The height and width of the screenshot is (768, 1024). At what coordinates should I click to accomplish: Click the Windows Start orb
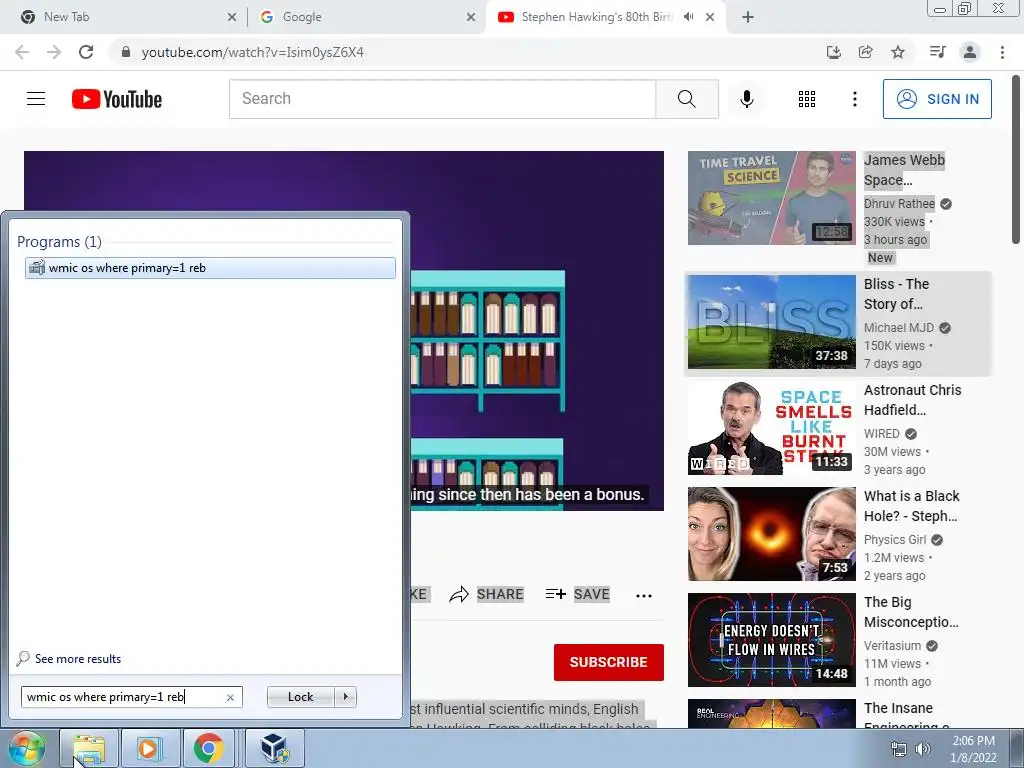pyautogui.click(x=27, y=748)
